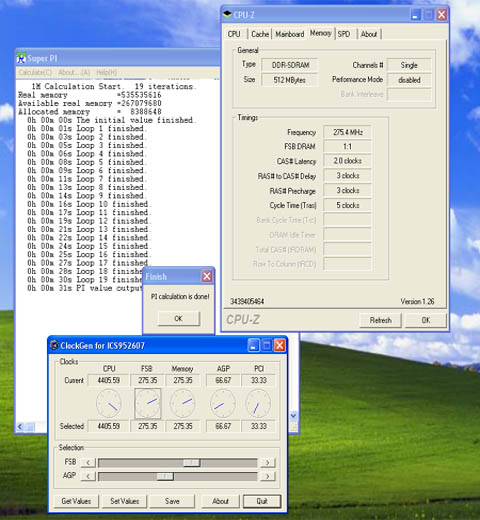Viewport: 480px width, 520px height.
Task: Click the CAS# Latency value 2.0 clocks
Action: click(x=347, y=161)
